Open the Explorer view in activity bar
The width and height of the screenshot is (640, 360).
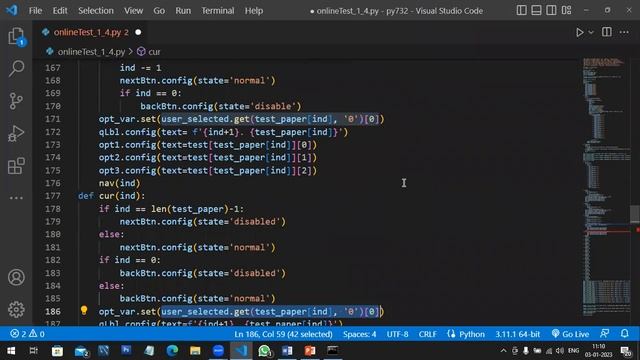tap(16, 36)
